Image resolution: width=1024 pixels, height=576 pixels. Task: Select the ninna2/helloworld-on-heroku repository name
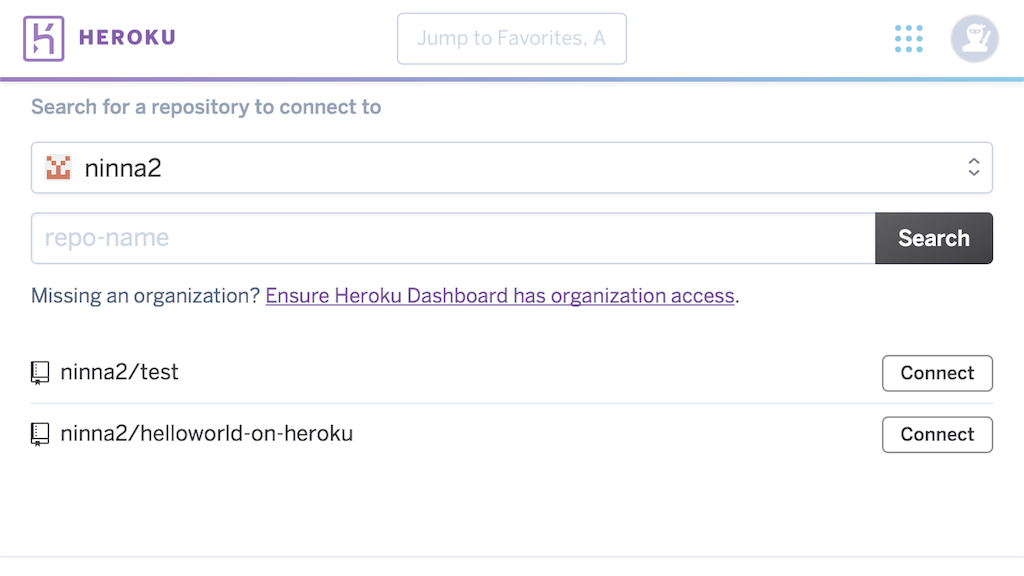pos(206,434)
